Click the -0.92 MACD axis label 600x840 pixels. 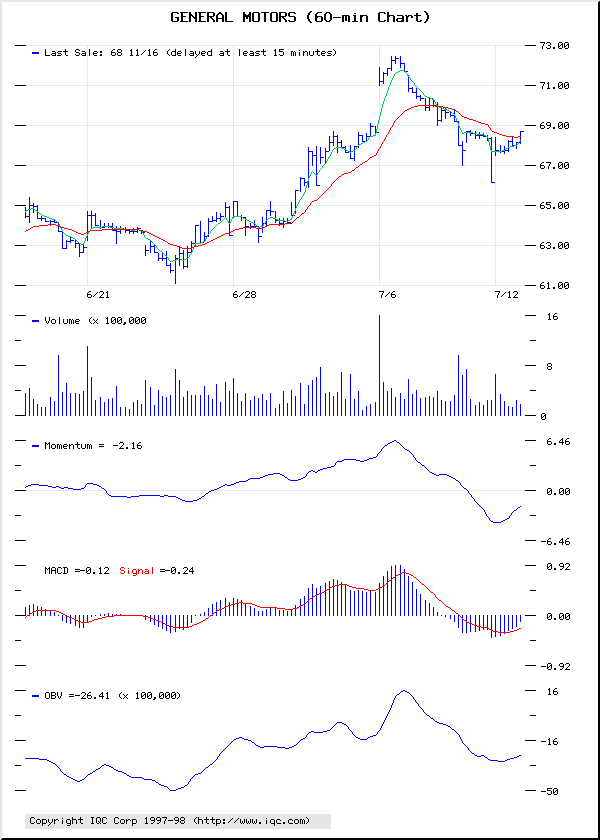pos(554,666)
